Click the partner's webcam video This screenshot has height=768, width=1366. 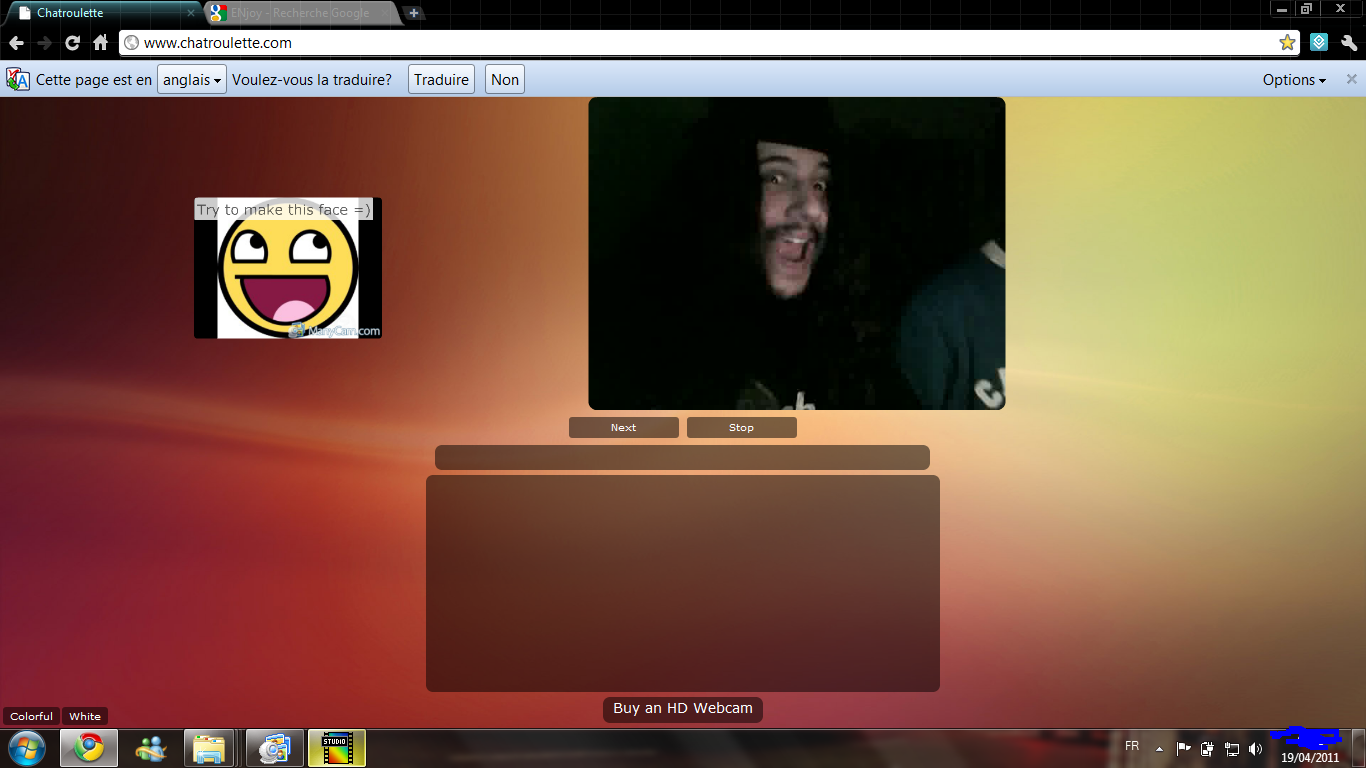(797, 253)
